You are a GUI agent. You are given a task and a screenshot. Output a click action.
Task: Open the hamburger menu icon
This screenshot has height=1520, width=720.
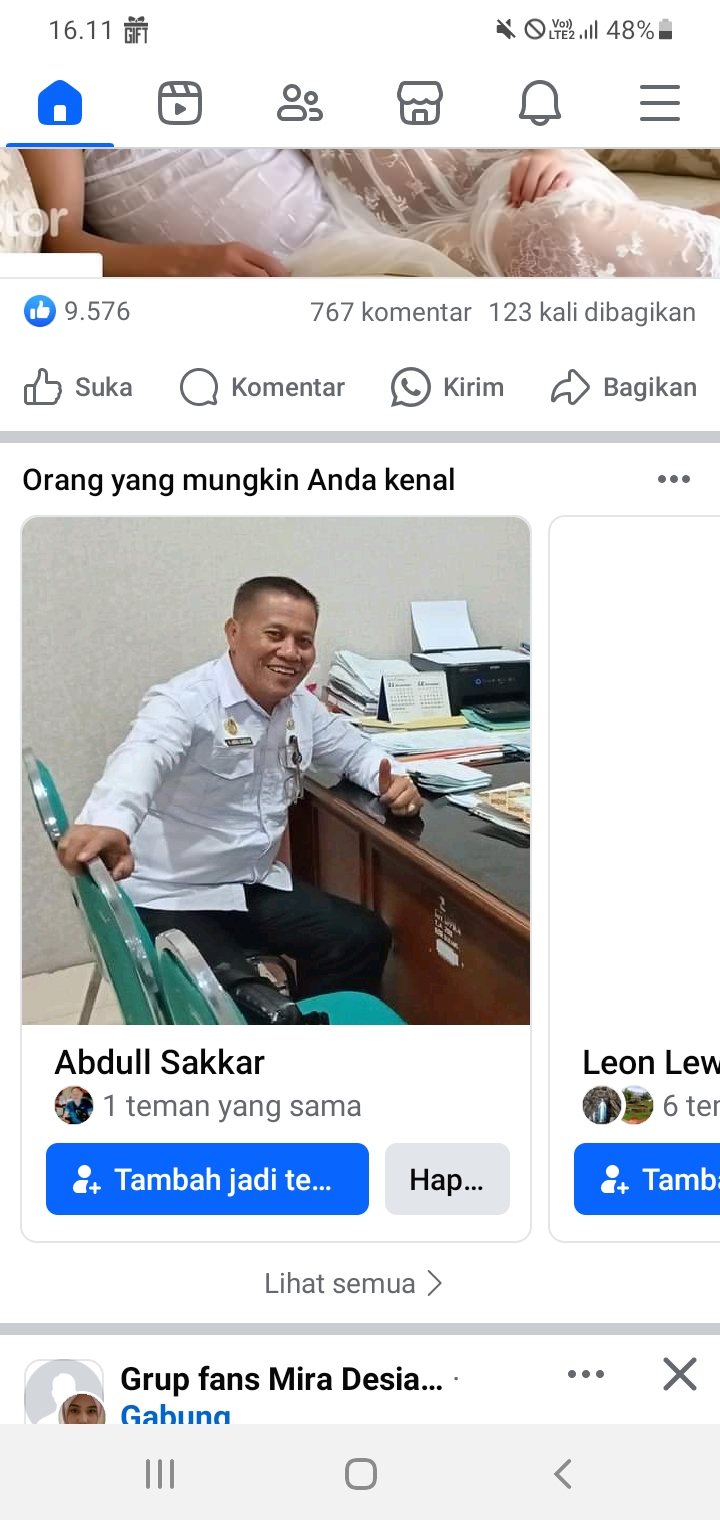[x=660, y=103]
